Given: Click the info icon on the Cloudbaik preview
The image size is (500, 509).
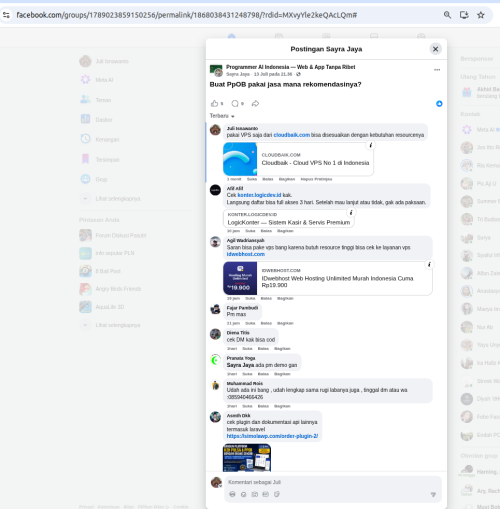Looking at the screenshot, I should coord(371,145).
